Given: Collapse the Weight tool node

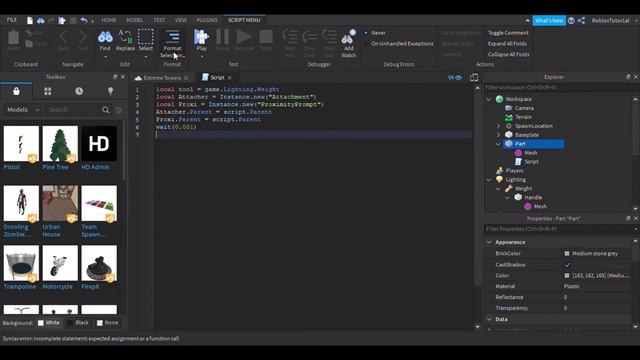Looking at the screenshot, I should click(498, 189).
